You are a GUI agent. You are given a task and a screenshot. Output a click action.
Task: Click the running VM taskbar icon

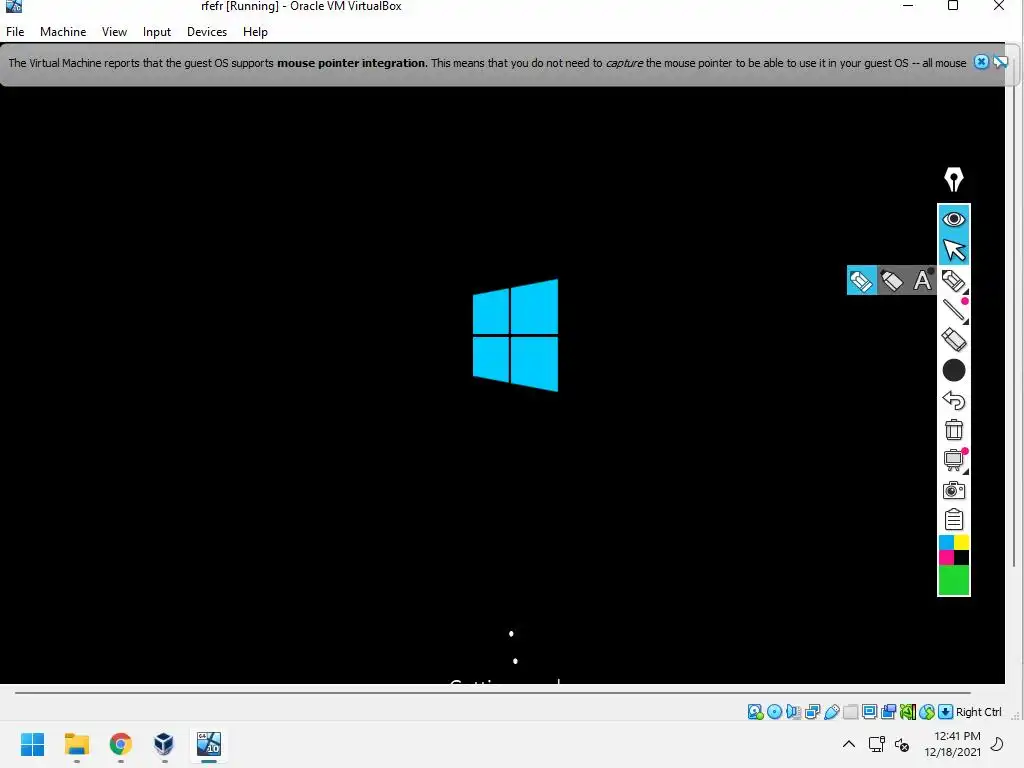coord(209,744)
